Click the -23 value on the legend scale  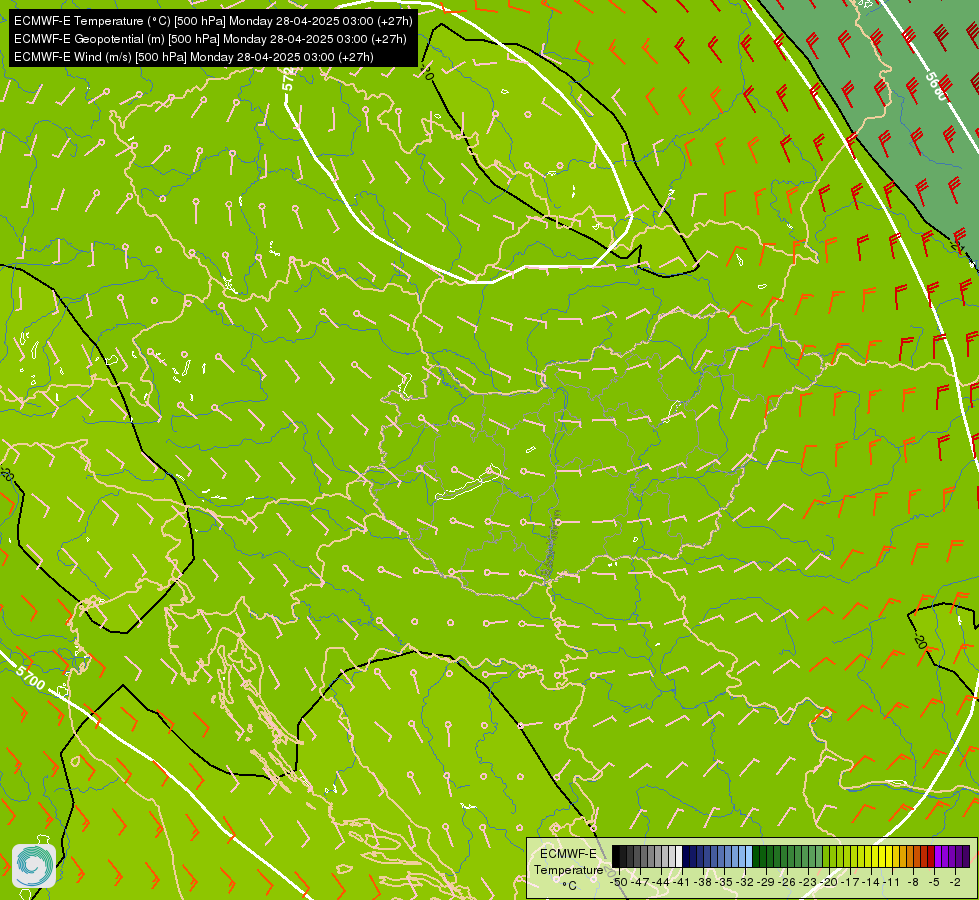(x=807, y=882)
